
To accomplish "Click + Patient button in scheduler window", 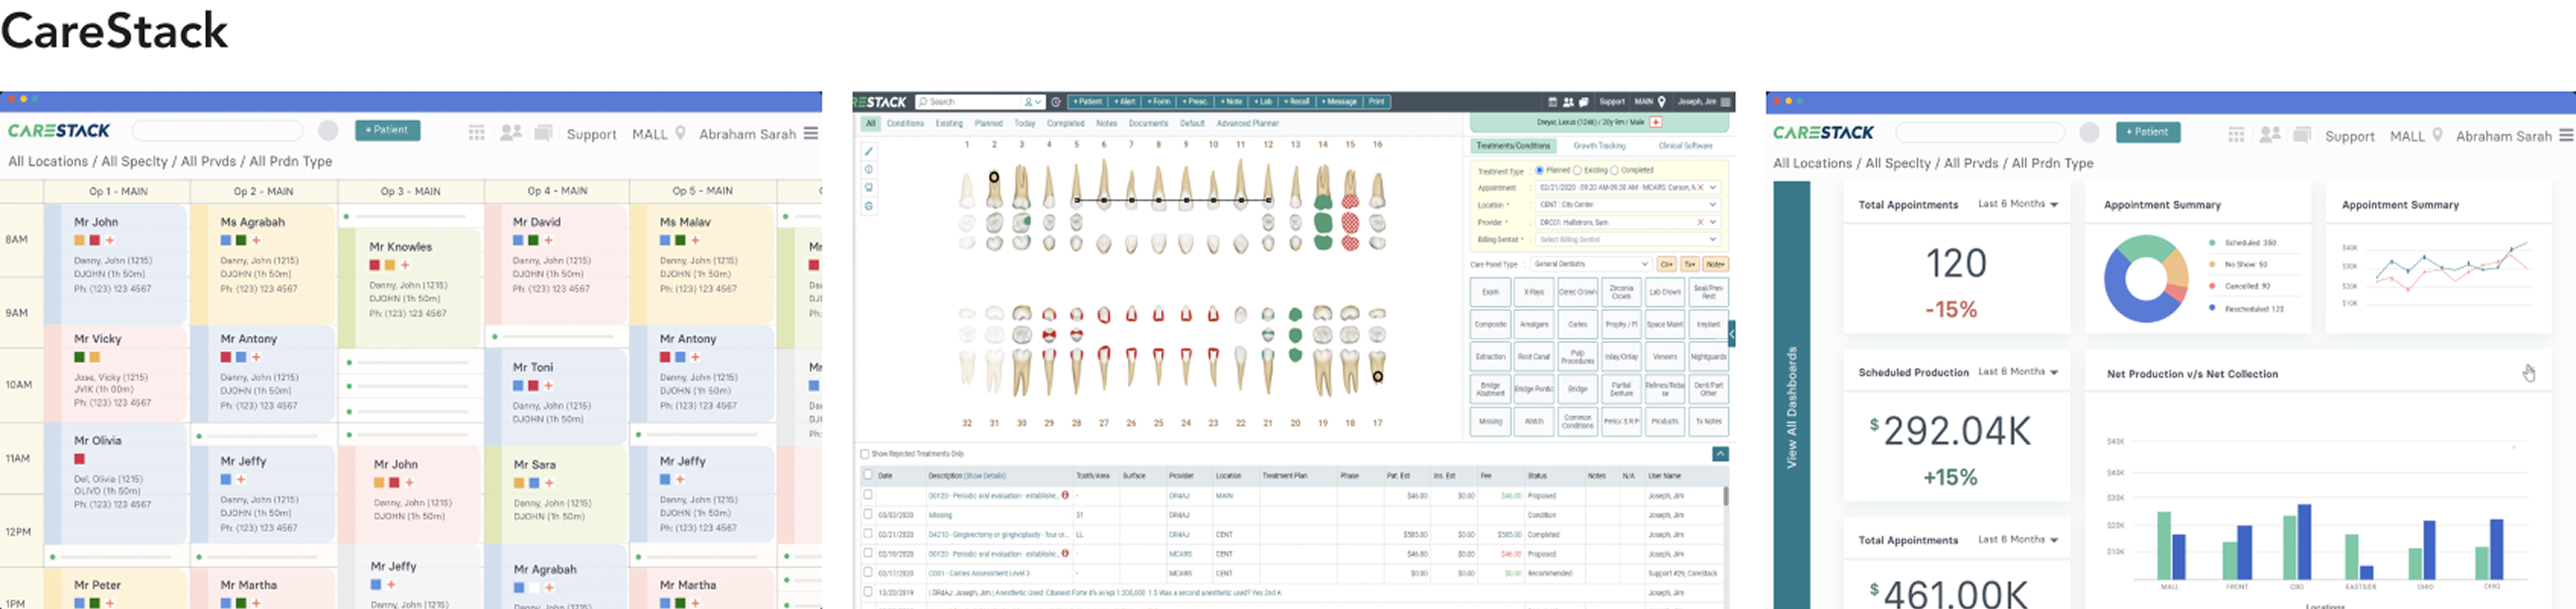I will [x=387, y=130].
